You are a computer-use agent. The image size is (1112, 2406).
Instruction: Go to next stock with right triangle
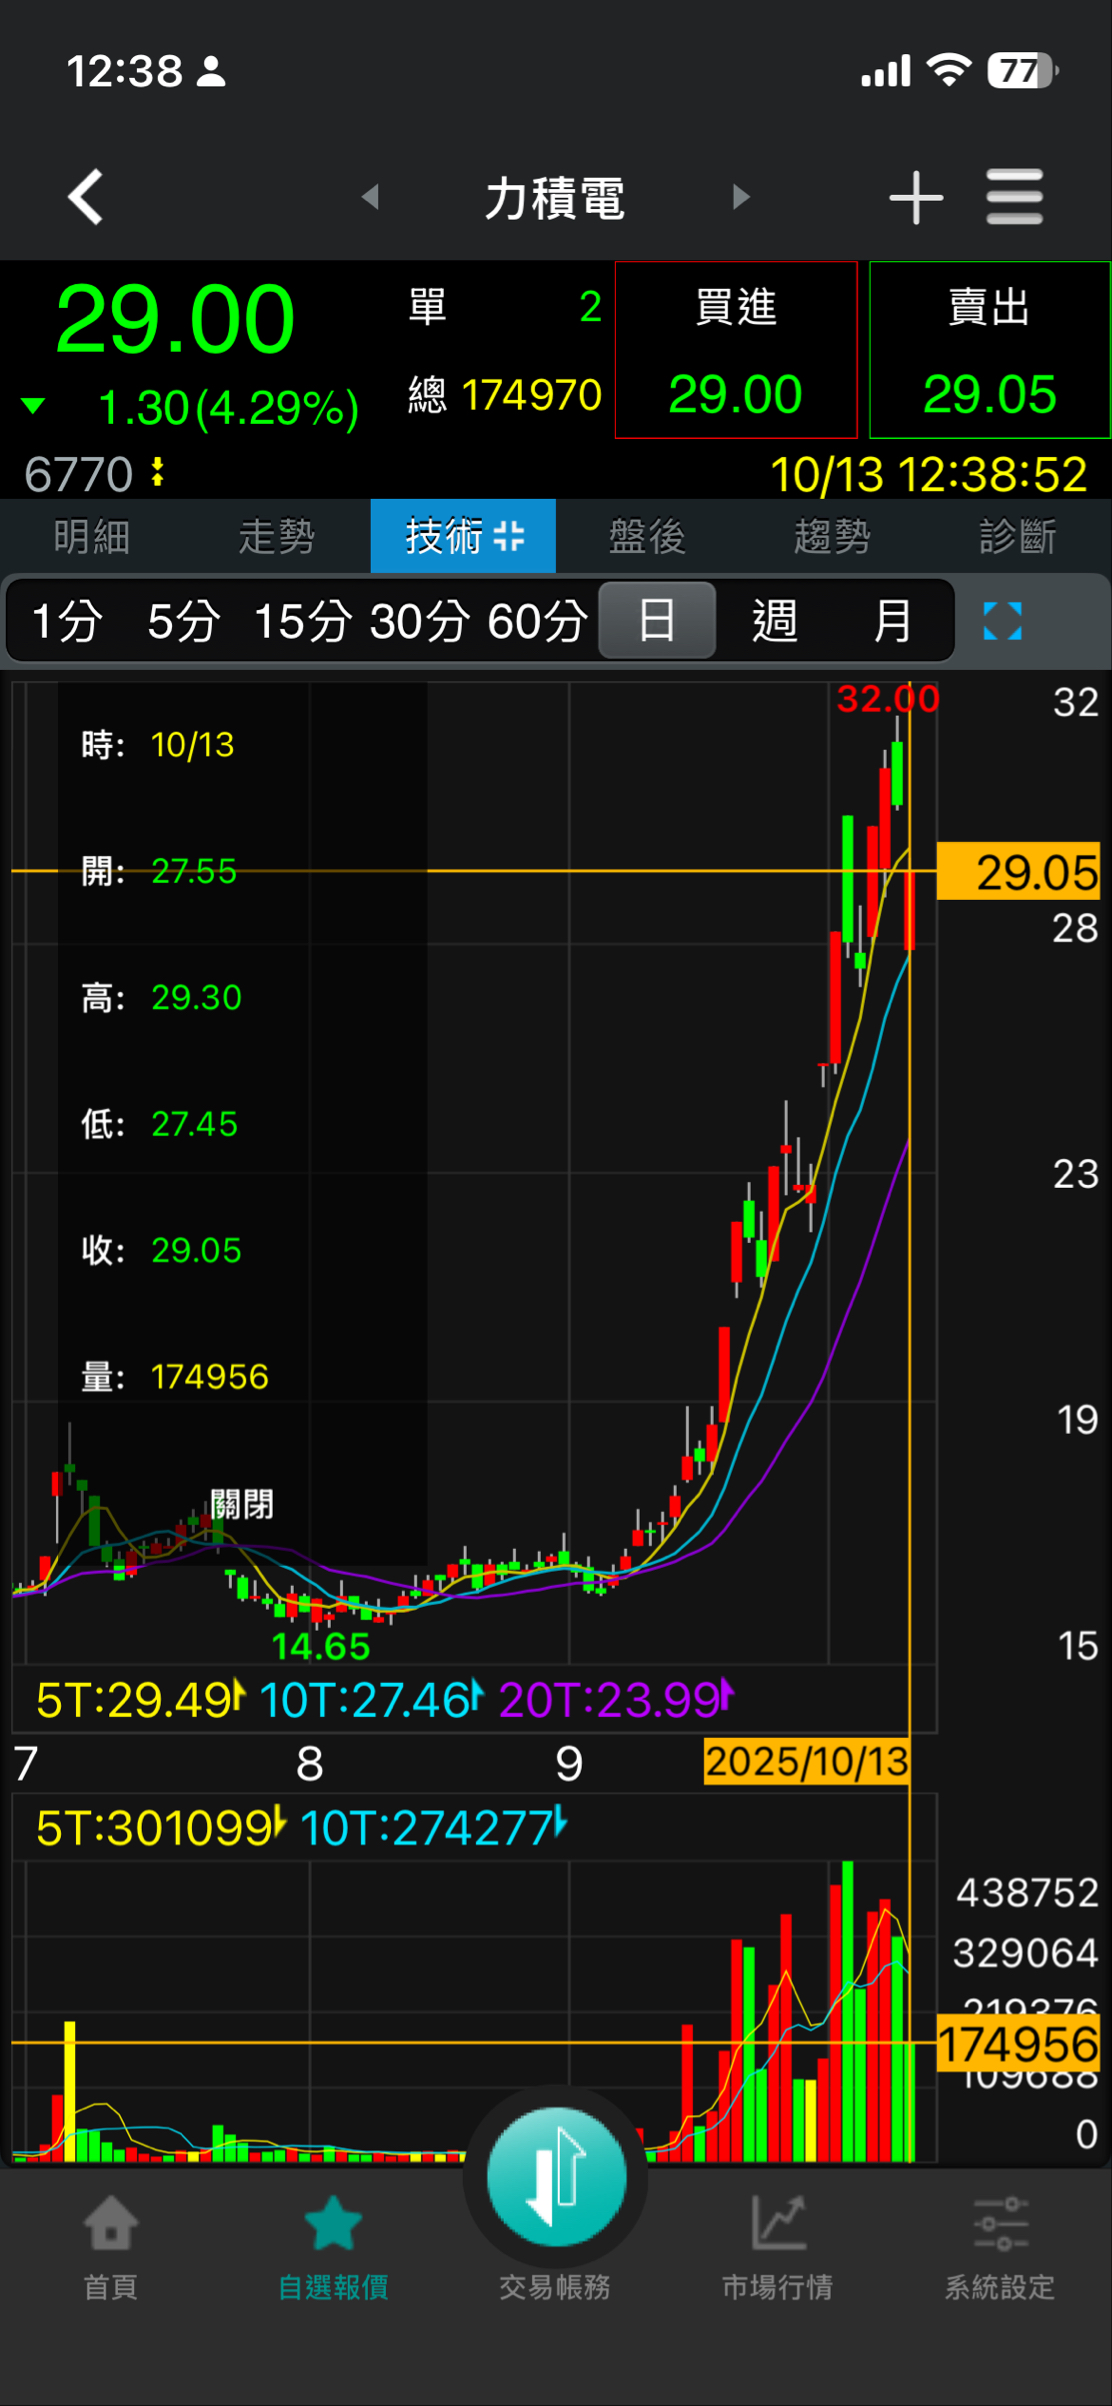click(741, 197)
